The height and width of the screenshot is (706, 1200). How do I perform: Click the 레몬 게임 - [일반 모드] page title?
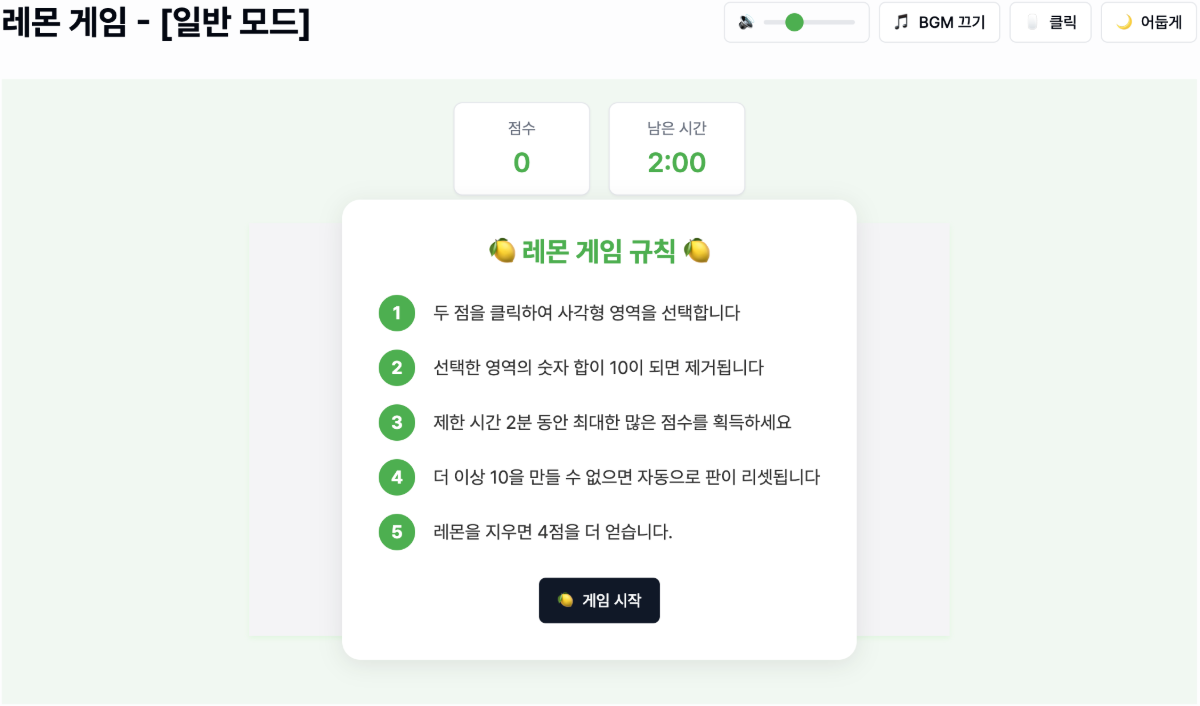pos(156,24)
